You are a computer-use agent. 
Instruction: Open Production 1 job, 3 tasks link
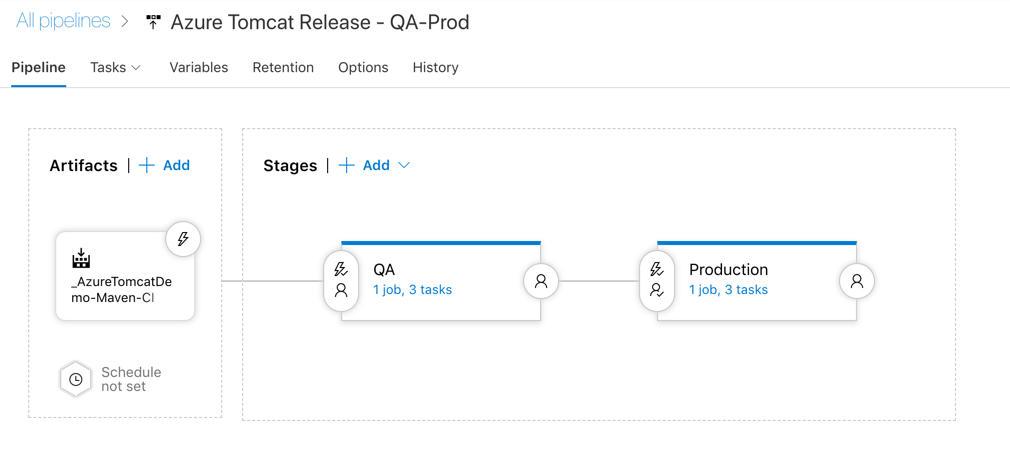[729, 290]
